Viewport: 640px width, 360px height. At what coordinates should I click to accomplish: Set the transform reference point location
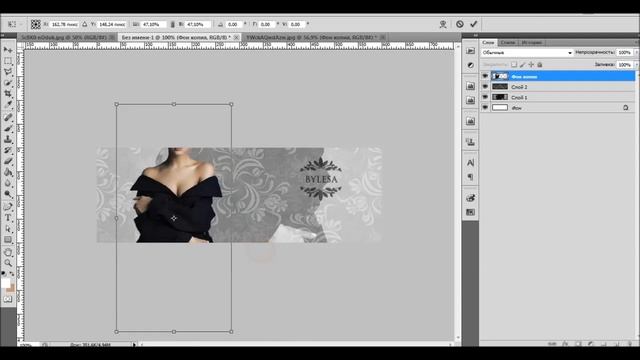click(x=36, y=24)
